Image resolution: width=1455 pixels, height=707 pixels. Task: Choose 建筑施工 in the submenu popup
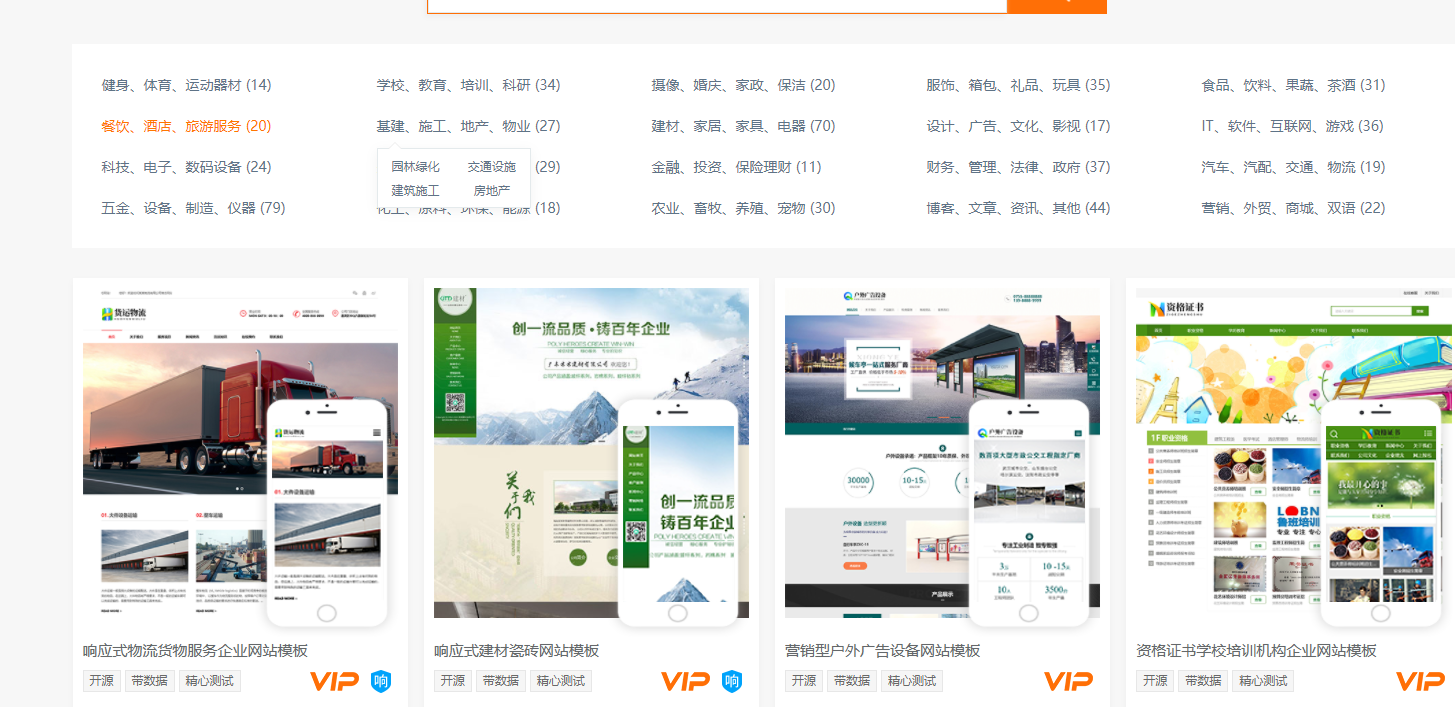(x=415, y=190)
